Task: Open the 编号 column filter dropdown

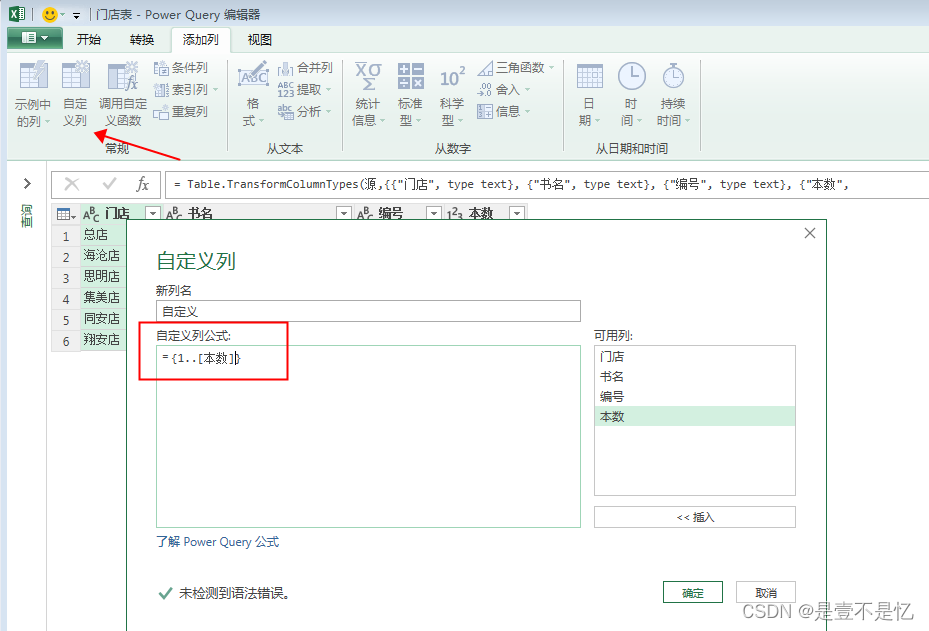Action: pyautogui.click(x=434, y=213)
